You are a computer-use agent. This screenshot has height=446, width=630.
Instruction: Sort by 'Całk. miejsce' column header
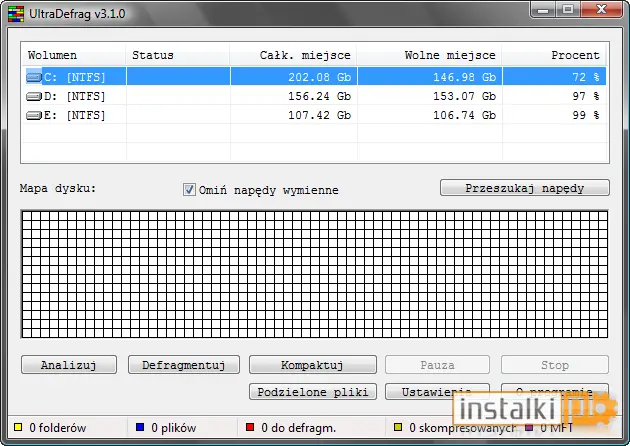click(x=294, y=55)
